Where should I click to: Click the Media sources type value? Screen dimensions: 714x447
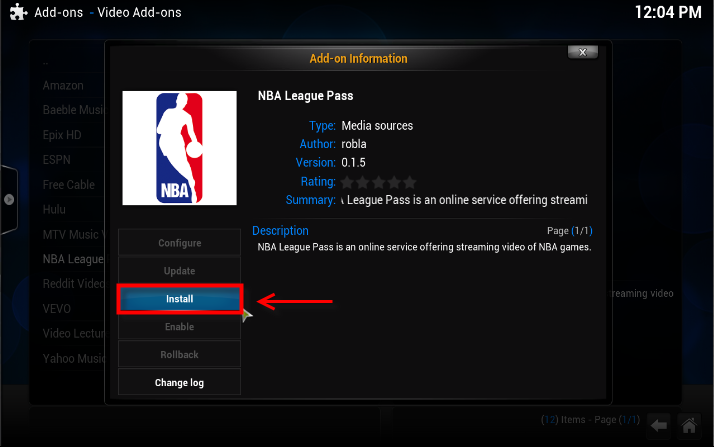click(377, 126)
